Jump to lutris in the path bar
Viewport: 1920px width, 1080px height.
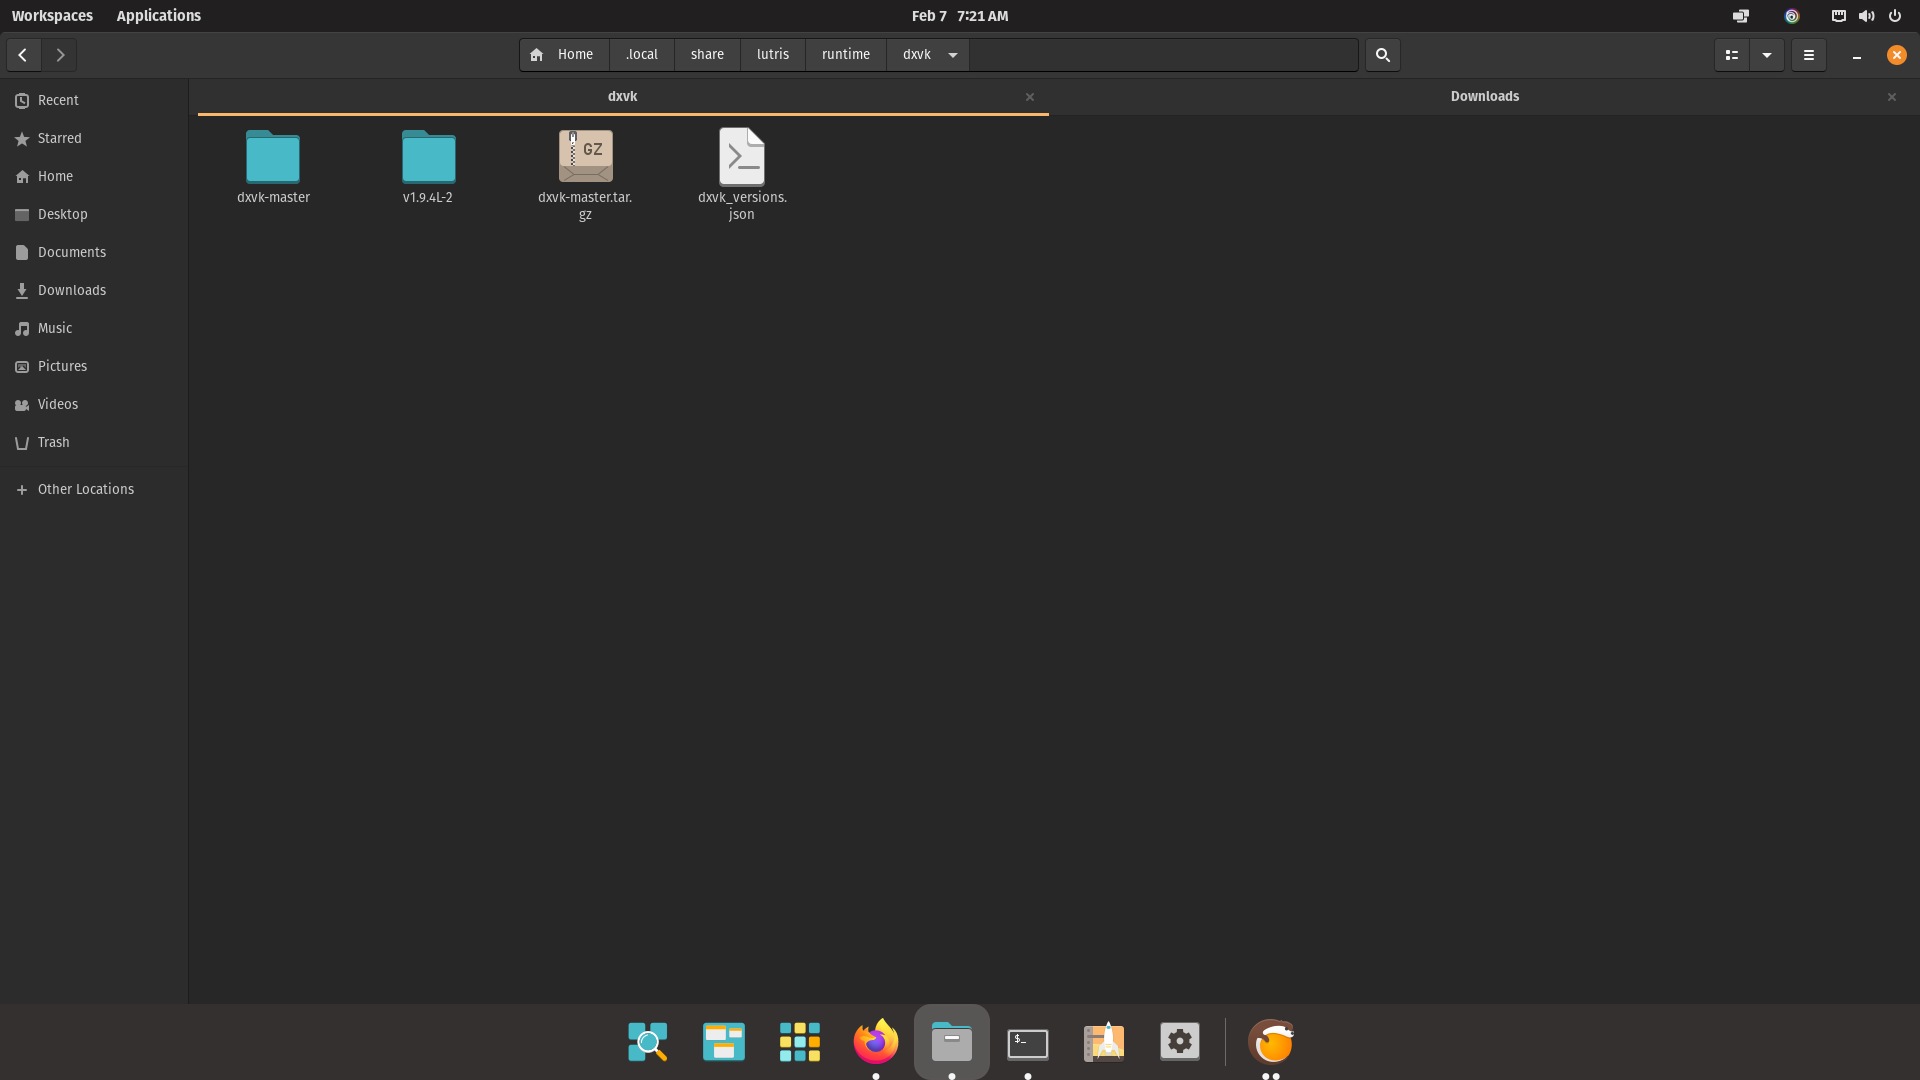(773, 55)
